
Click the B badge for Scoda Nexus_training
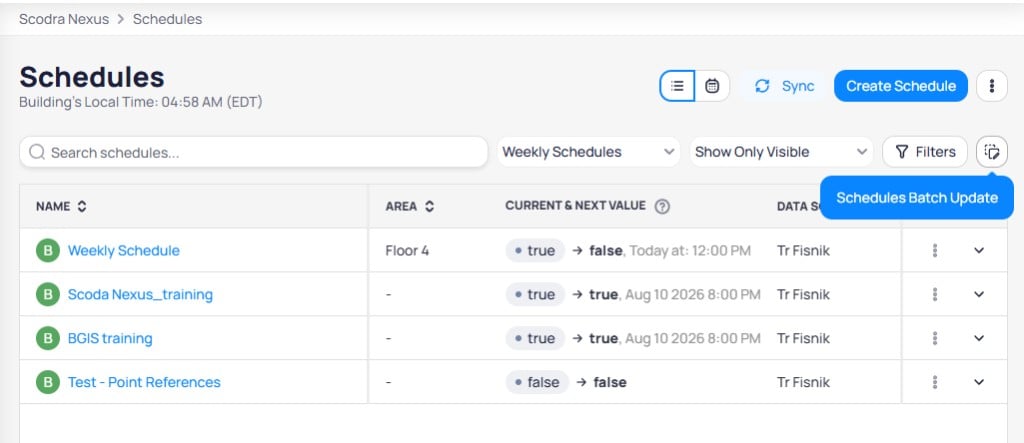coord(48,294)
